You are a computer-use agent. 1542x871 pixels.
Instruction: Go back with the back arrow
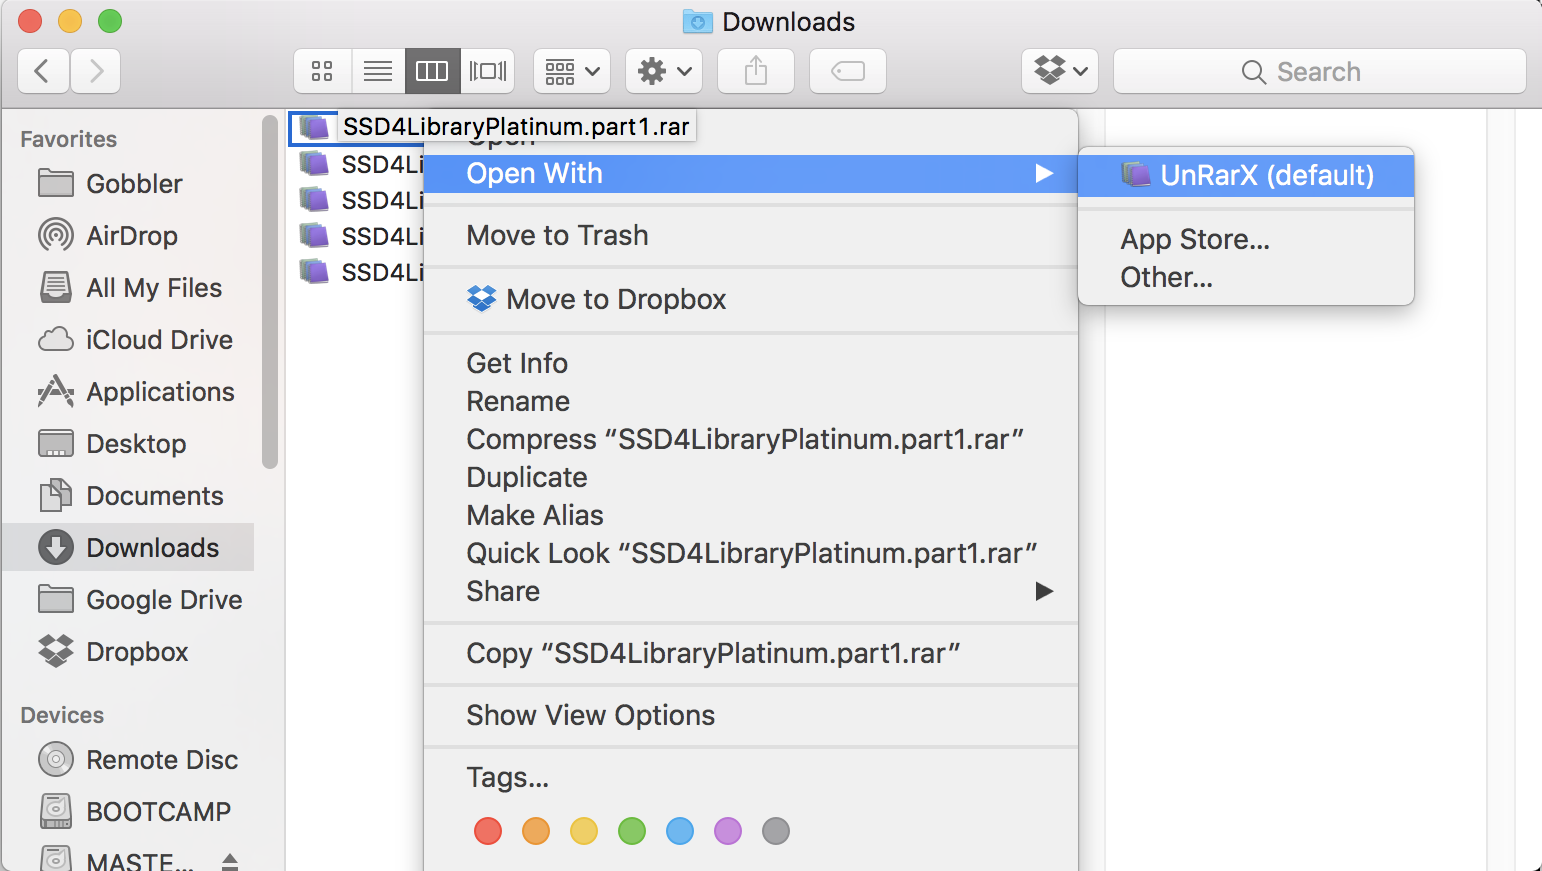43,71
